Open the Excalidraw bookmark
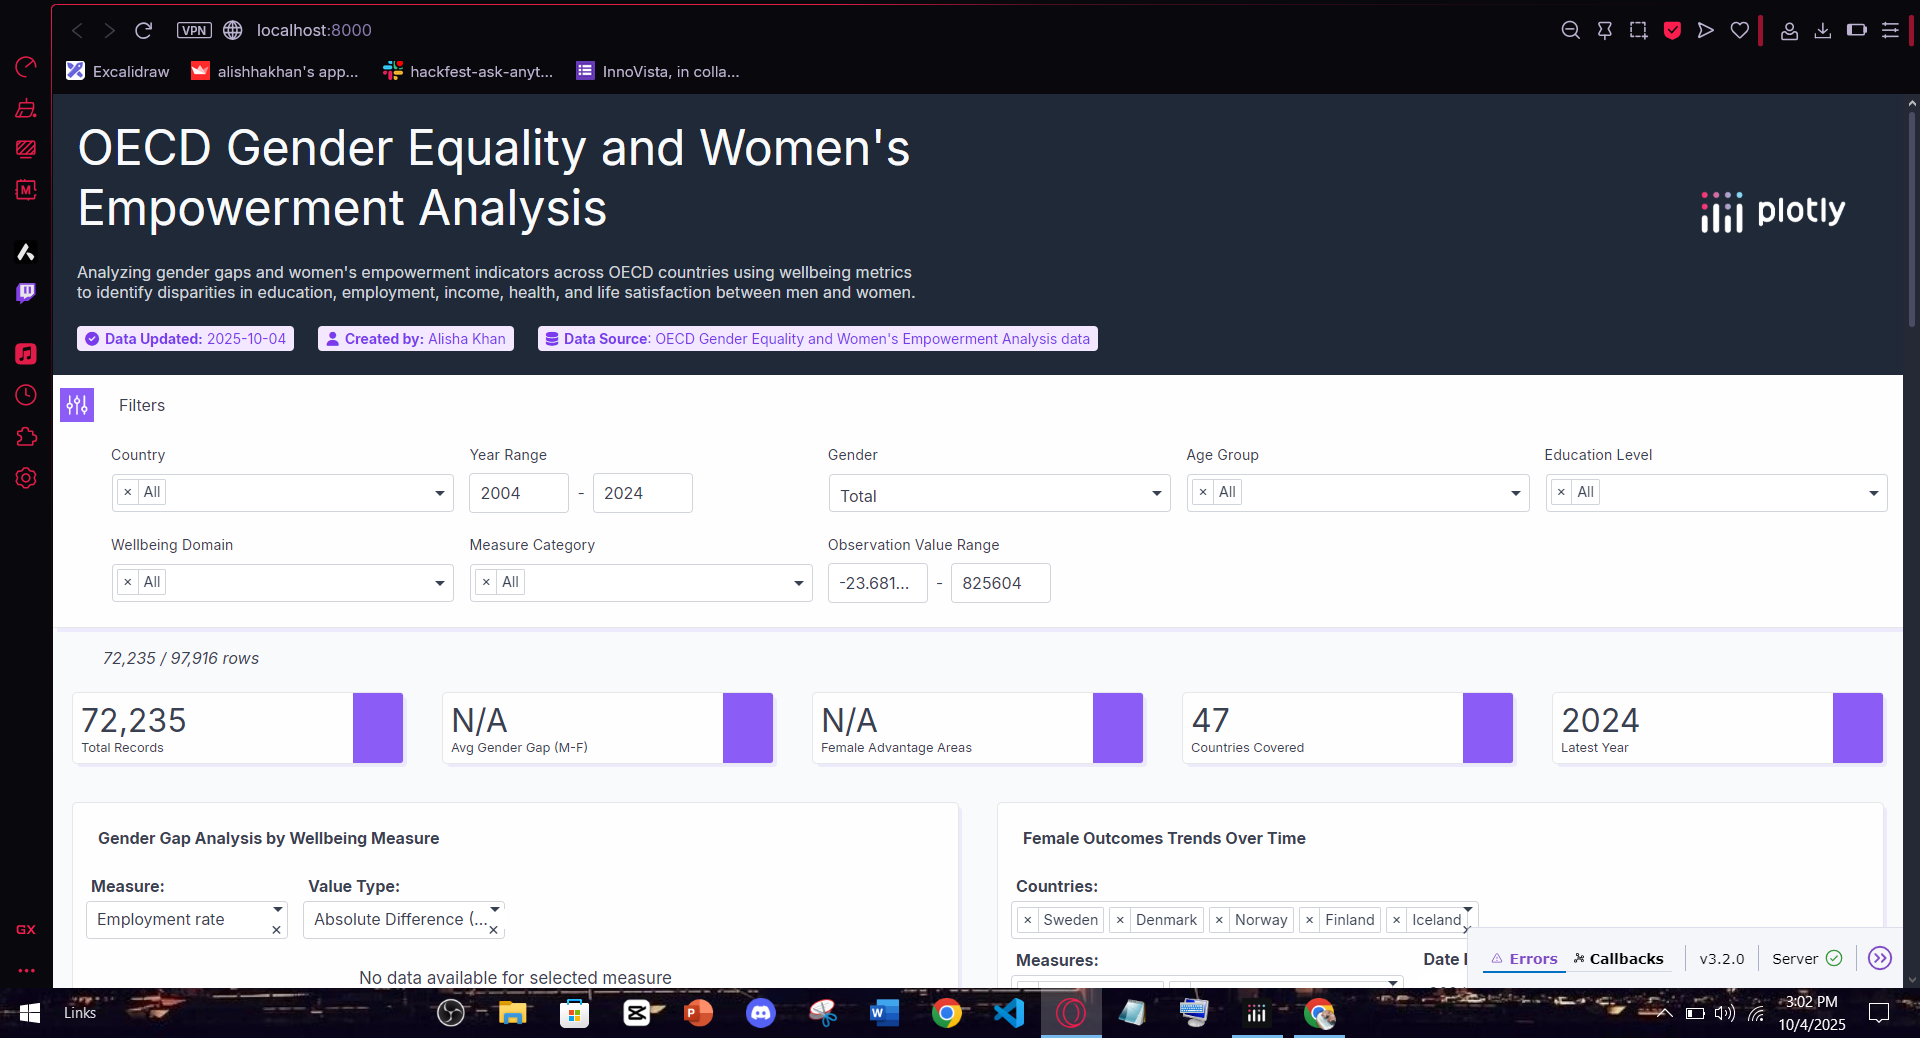The width and height of the screenshot is (1920, 1038). coord(117,71)
